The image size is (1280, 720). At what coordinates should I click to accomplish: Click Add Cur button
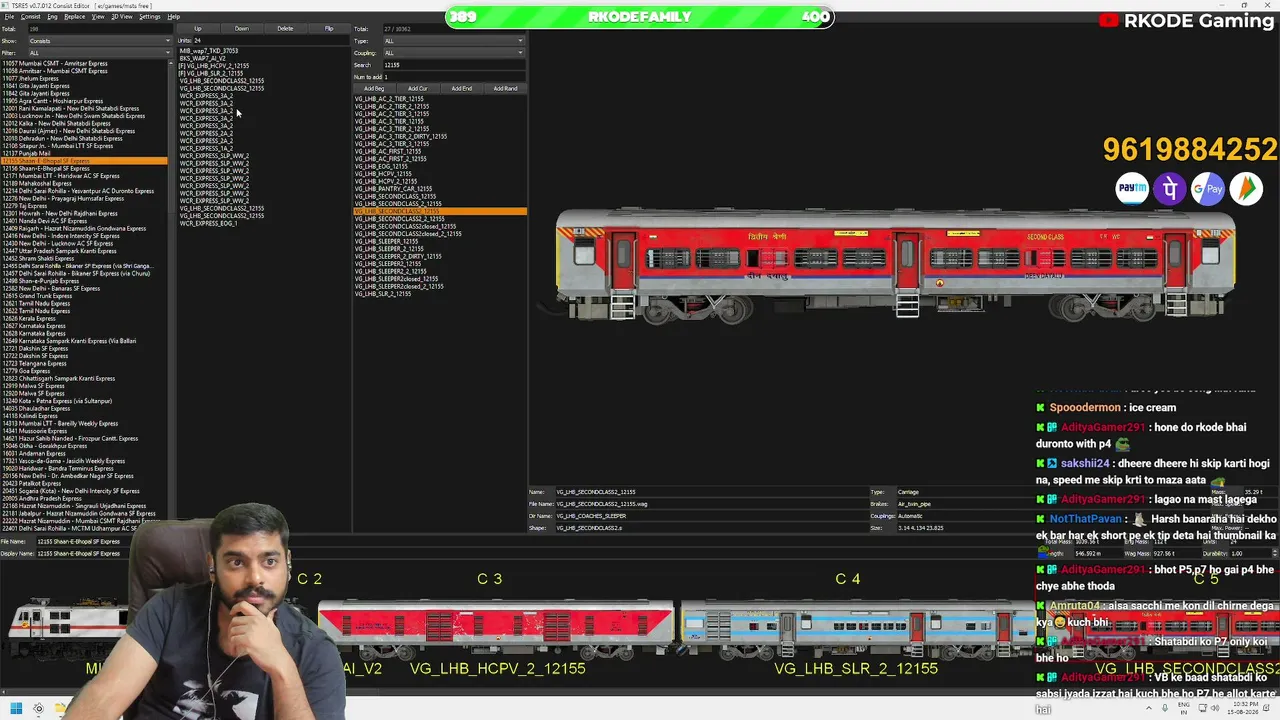click(418, 89)
